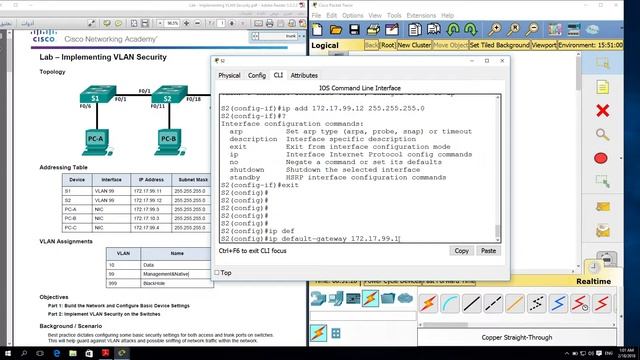
Task: Zoom in with Adobe Reader plus button
Action: click(187, 23)
